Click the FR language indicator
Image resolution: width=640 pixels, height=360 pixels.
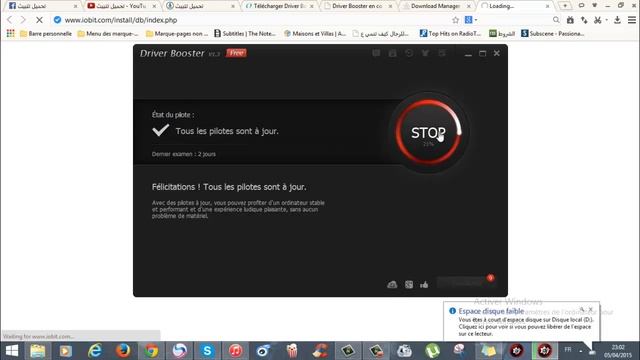(568, 350)
